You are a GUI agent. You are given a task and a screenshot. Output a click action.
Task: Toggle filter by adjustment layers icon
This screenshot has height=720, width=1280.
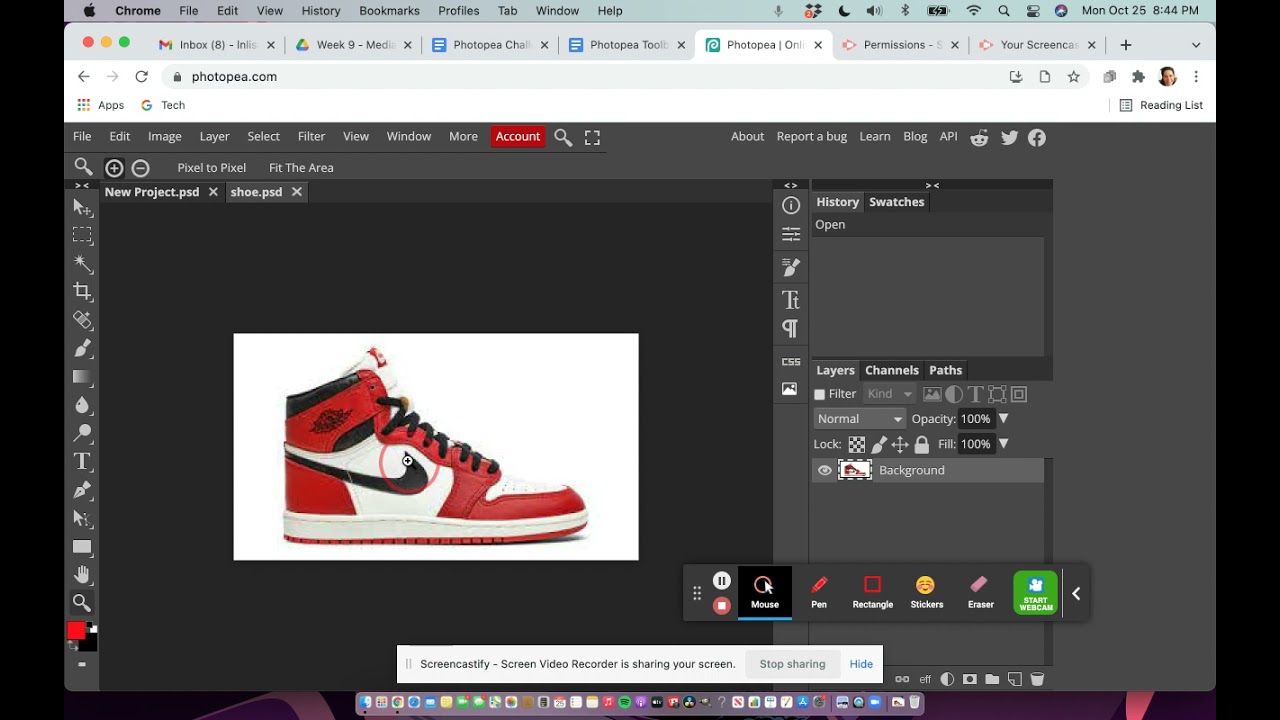[954, 394]
